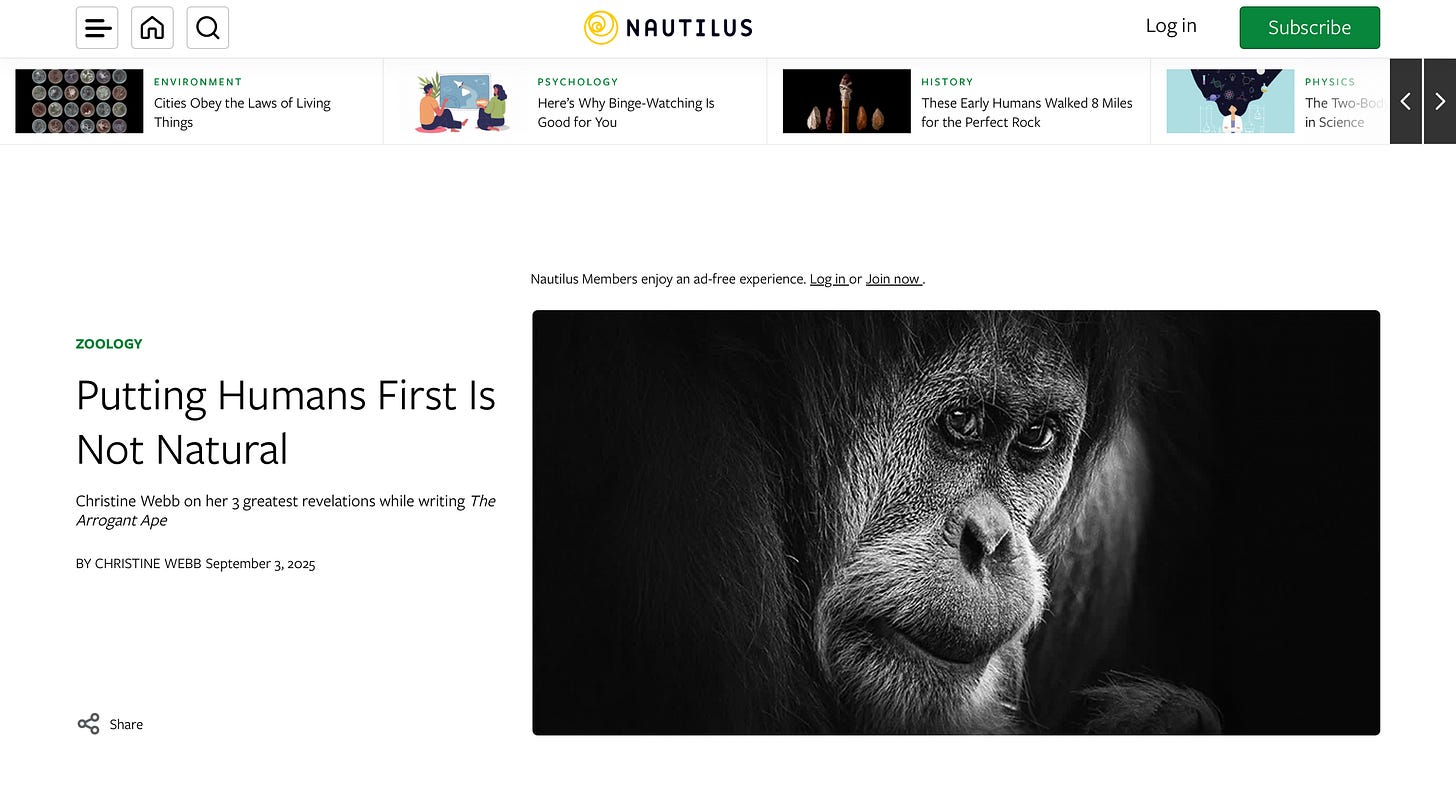This screenshot has width=1456, height=793.
Task: Open the PHYSICS Two-Body story card
Action: click(x=1270, y=101)
